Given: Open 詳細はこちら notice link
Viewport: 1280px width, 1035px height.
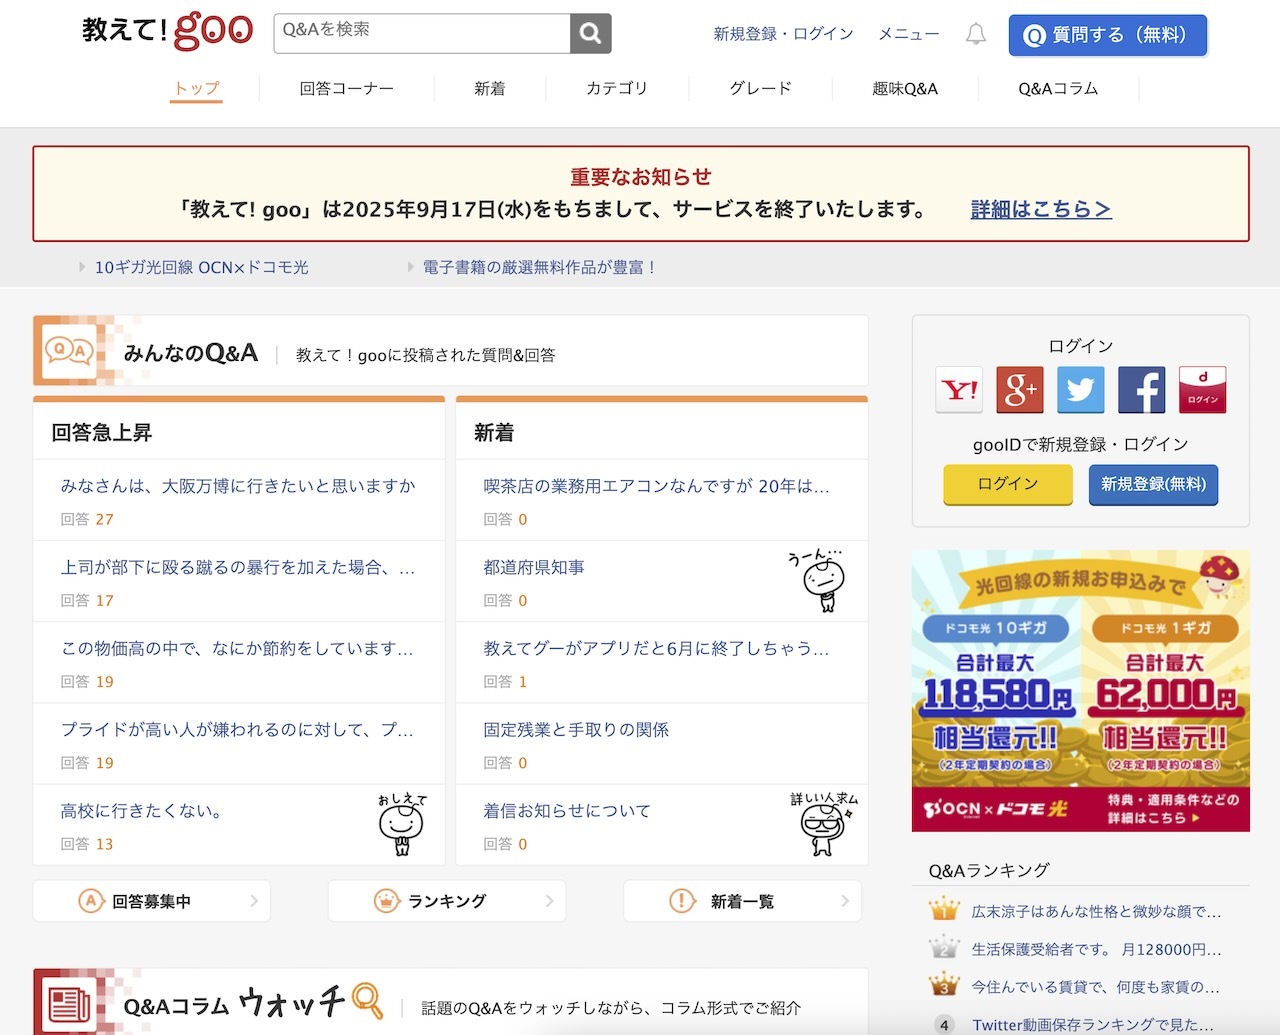Looking at the screenshot, I should (x=1041, y=209).
